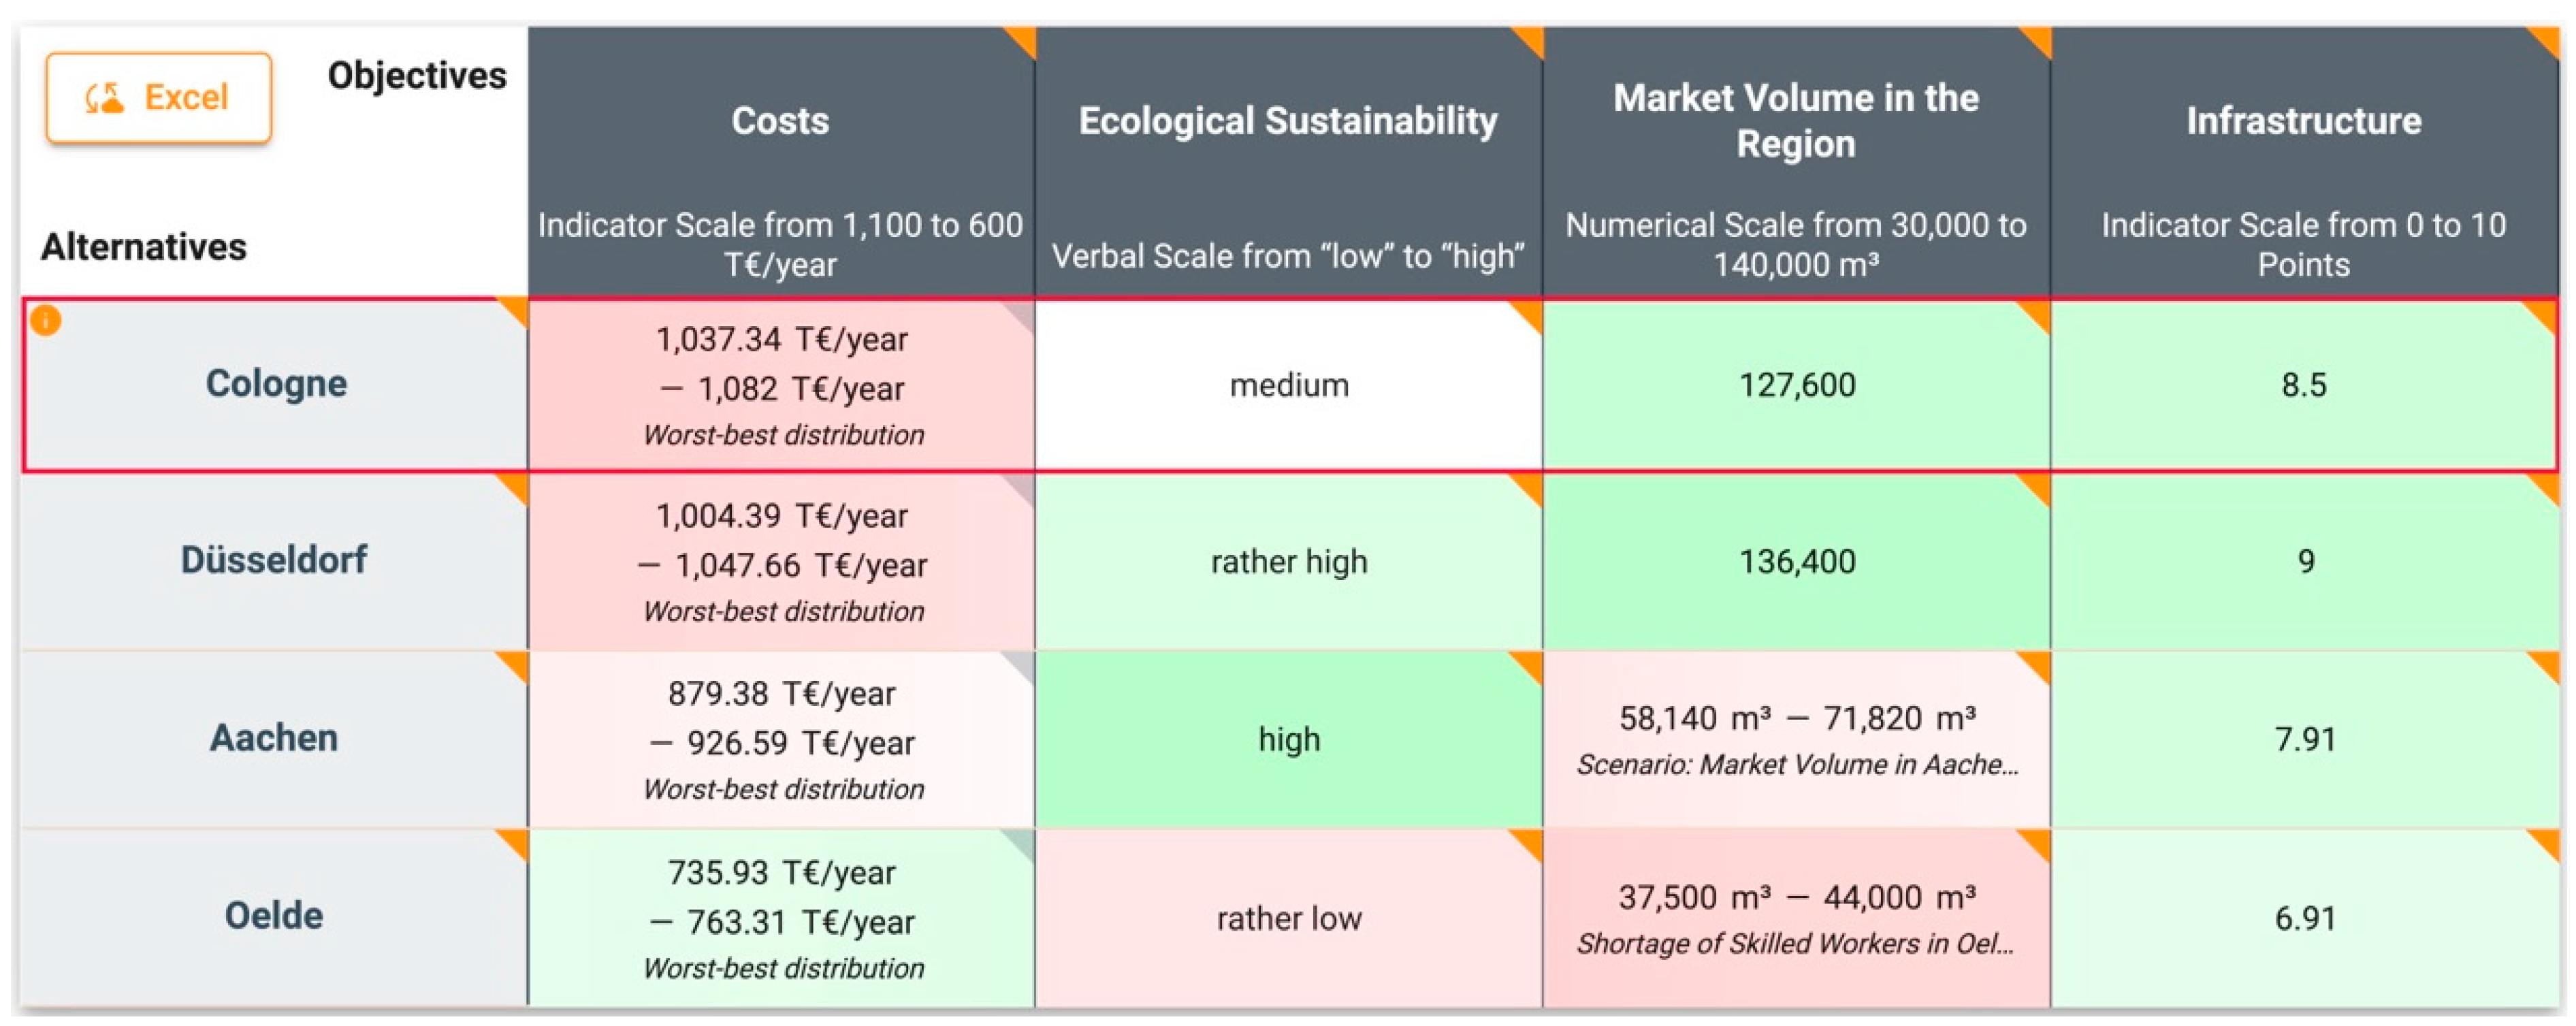Click orange corner marker on Ecological Sustainability header
The image size is (2576, 1026).
pyautogui.click(x=1531, y=39)
